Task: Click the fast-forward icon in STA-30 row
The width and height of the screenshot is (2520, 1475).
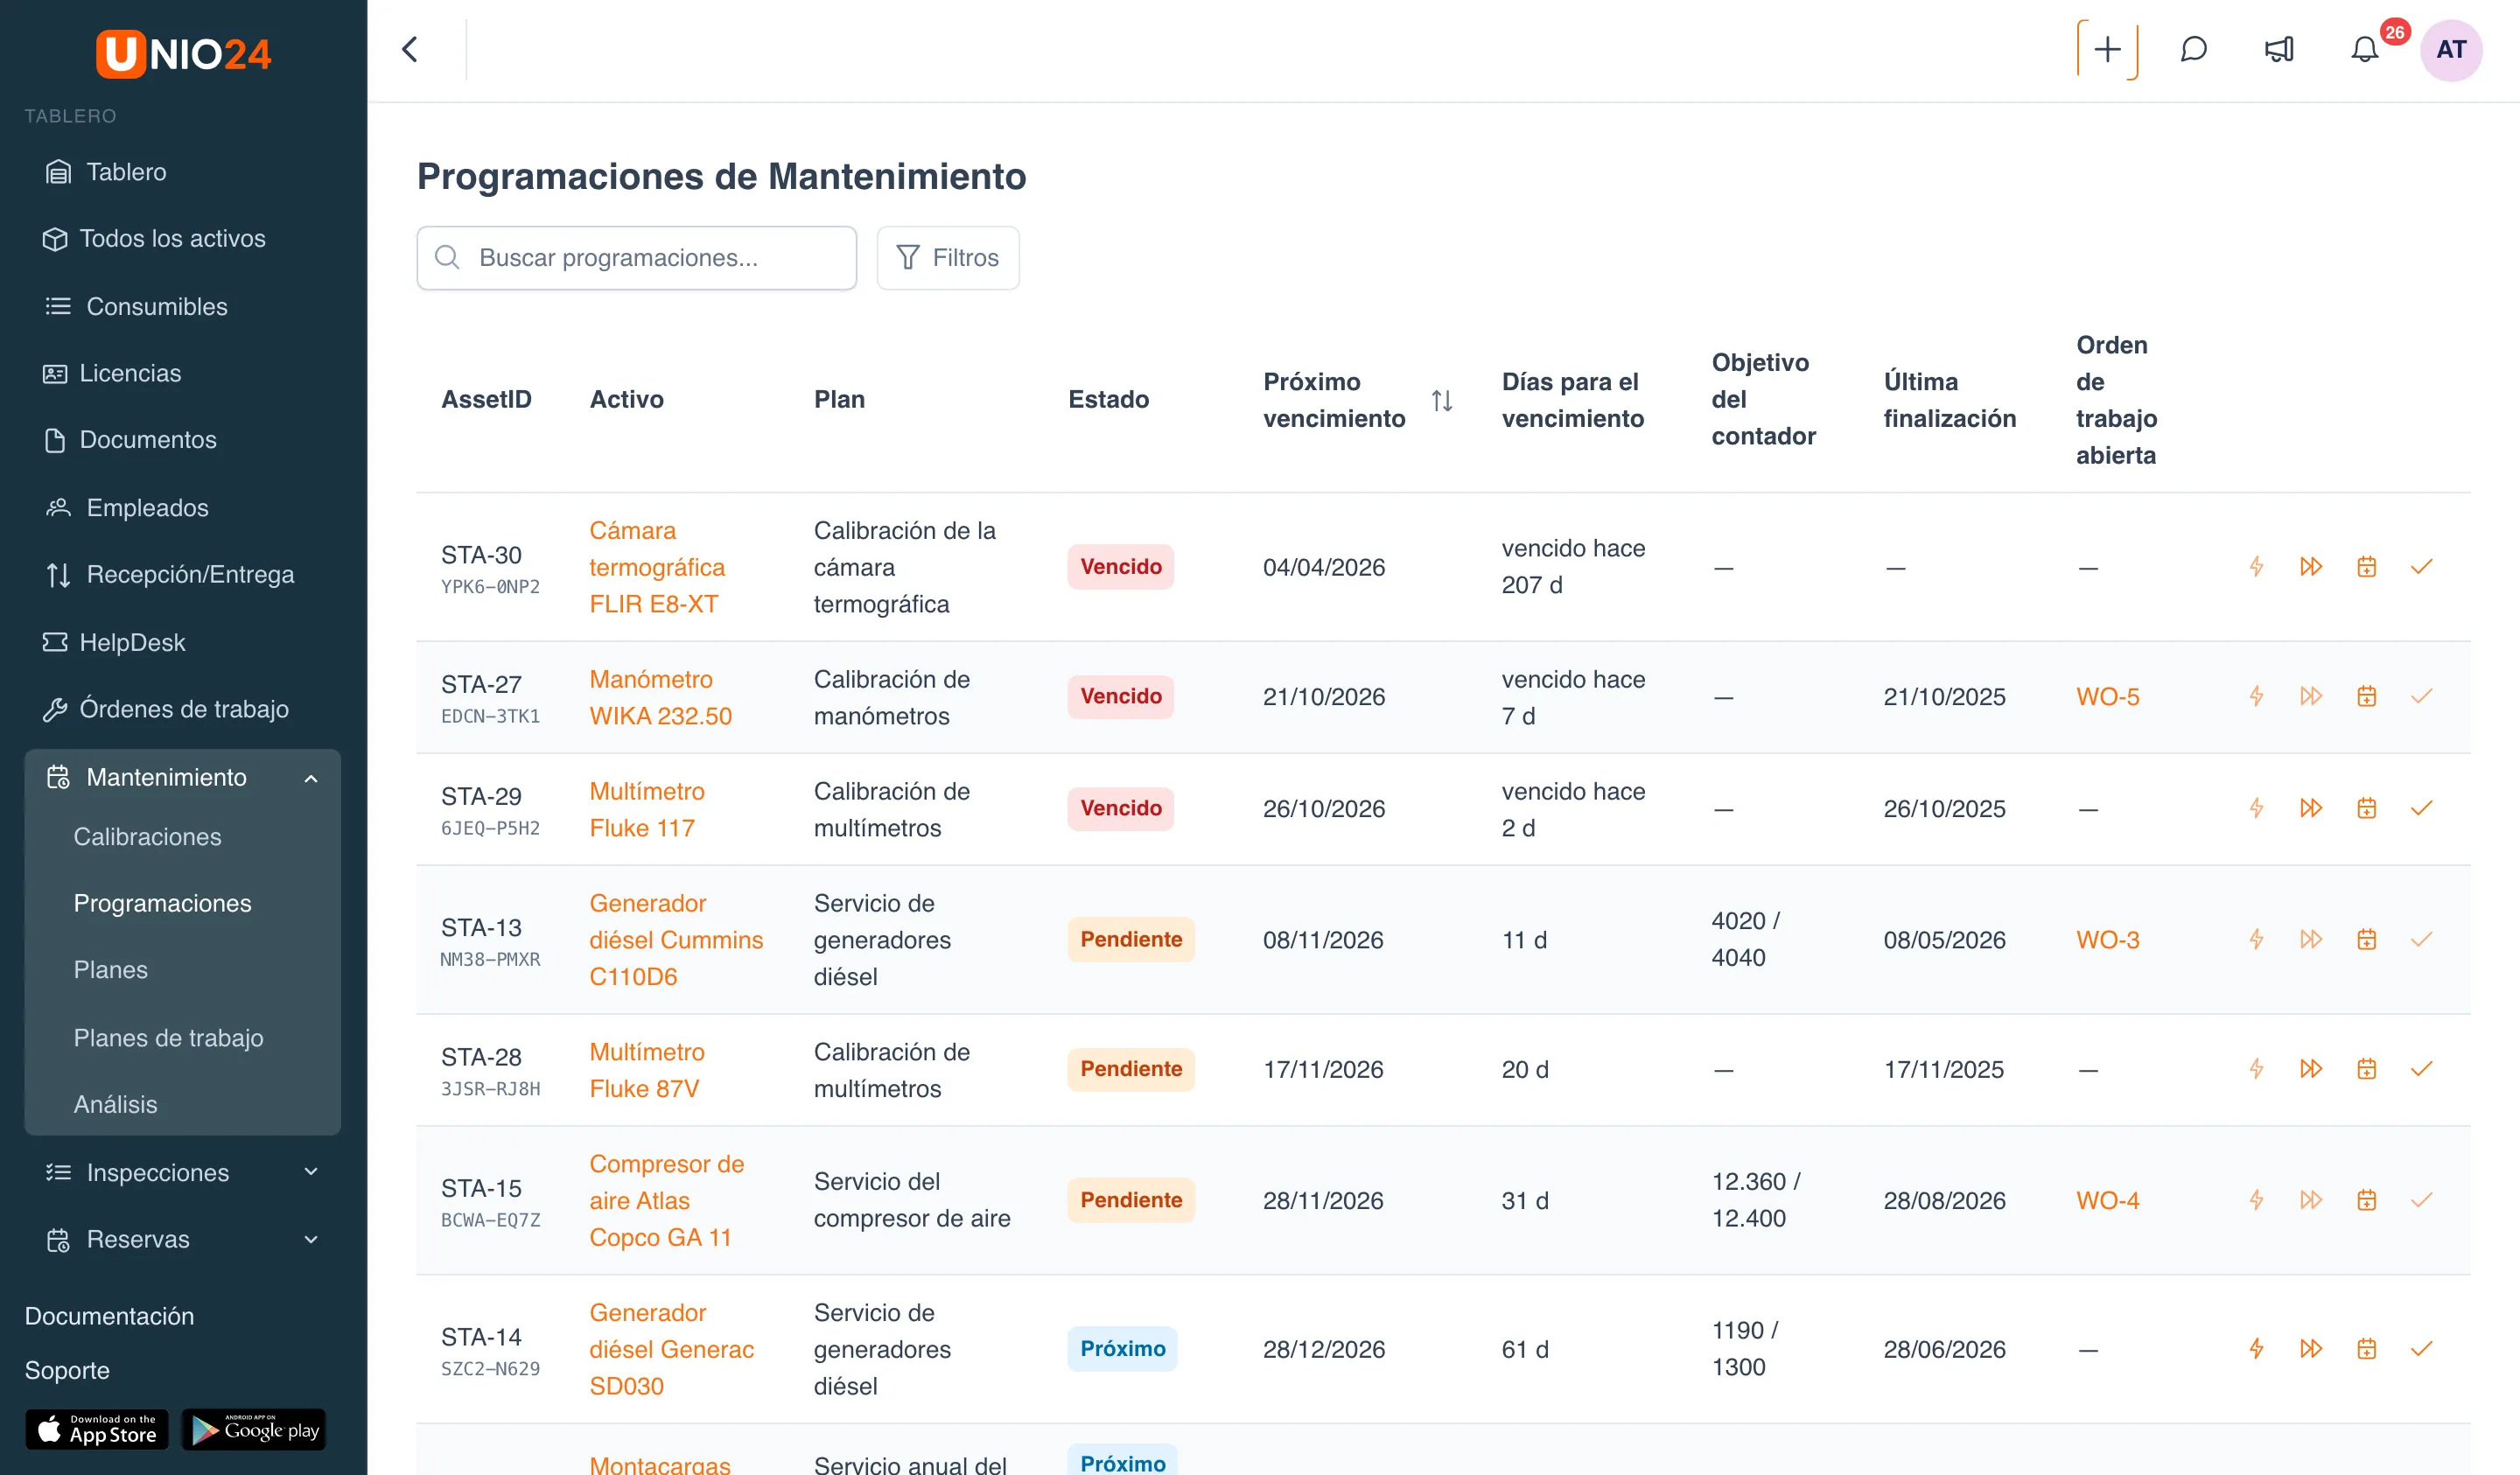Action: (x=2311, y=567)
